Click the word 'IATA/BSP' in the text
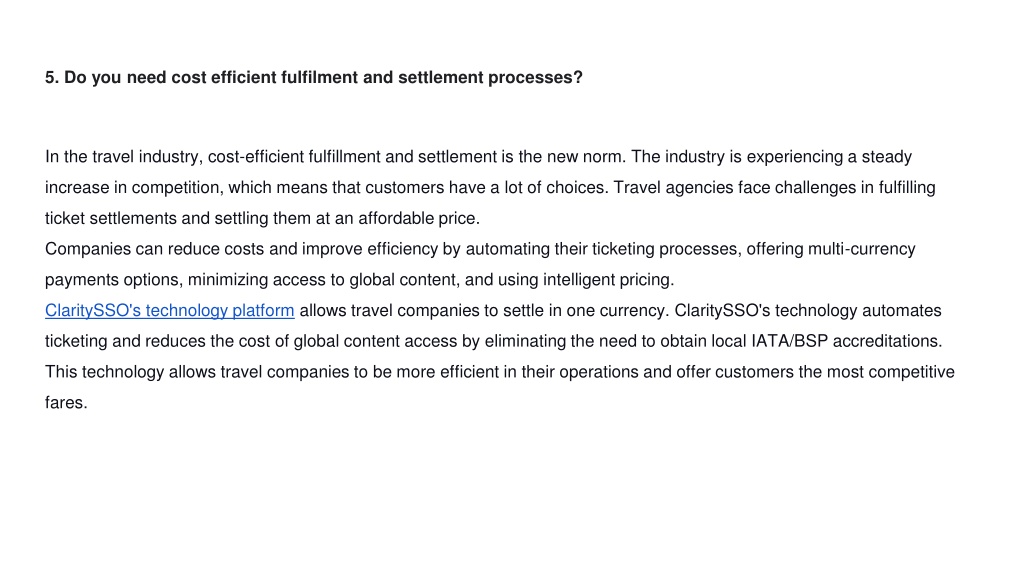 (x=790, y=341)
